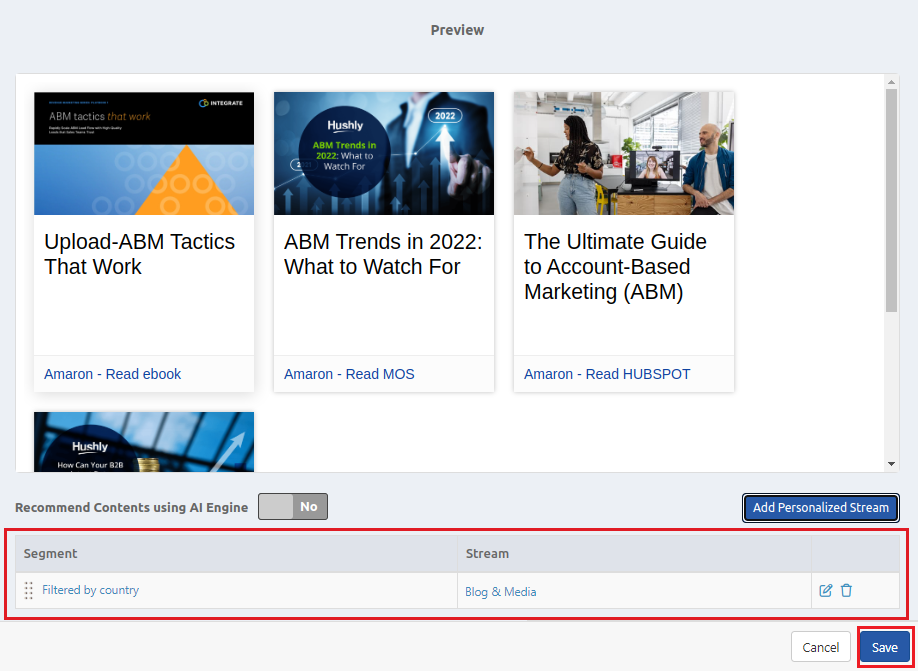Click The Ultimate Guide to Account-Based Marketing title
Screen dimensions: 919x671
click(x=615, y=267)
